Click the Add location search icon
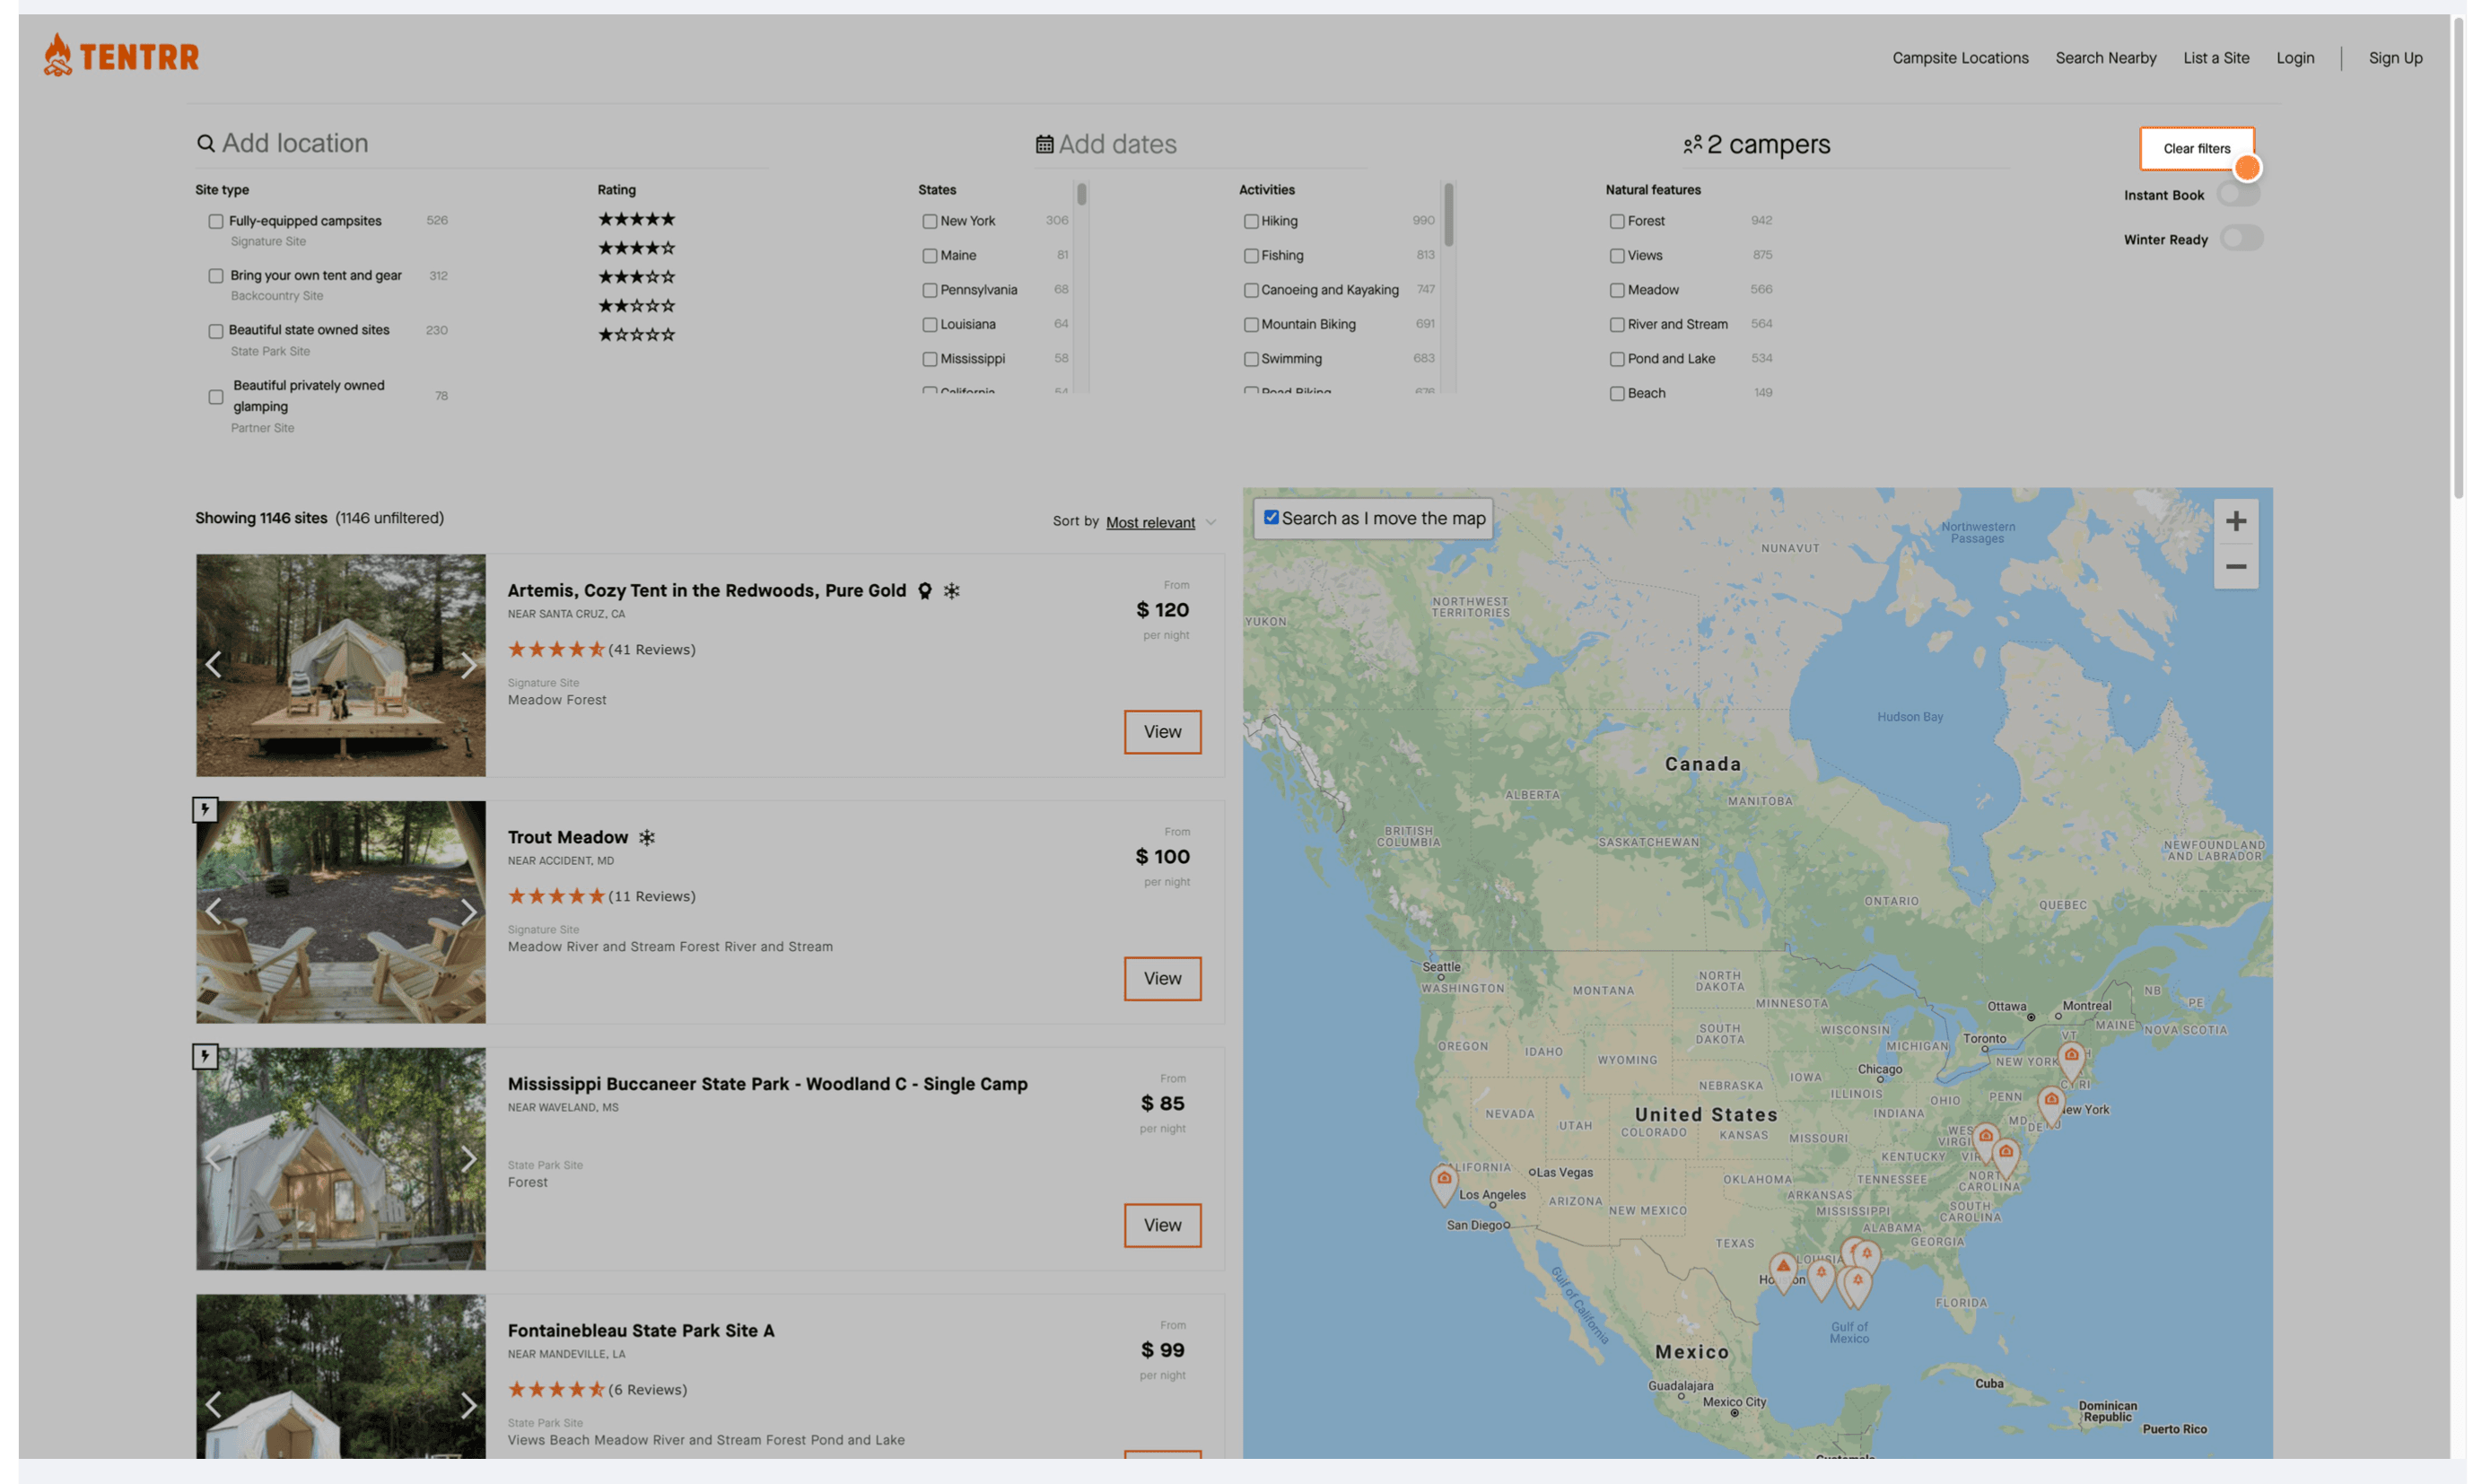 [205, 144]
